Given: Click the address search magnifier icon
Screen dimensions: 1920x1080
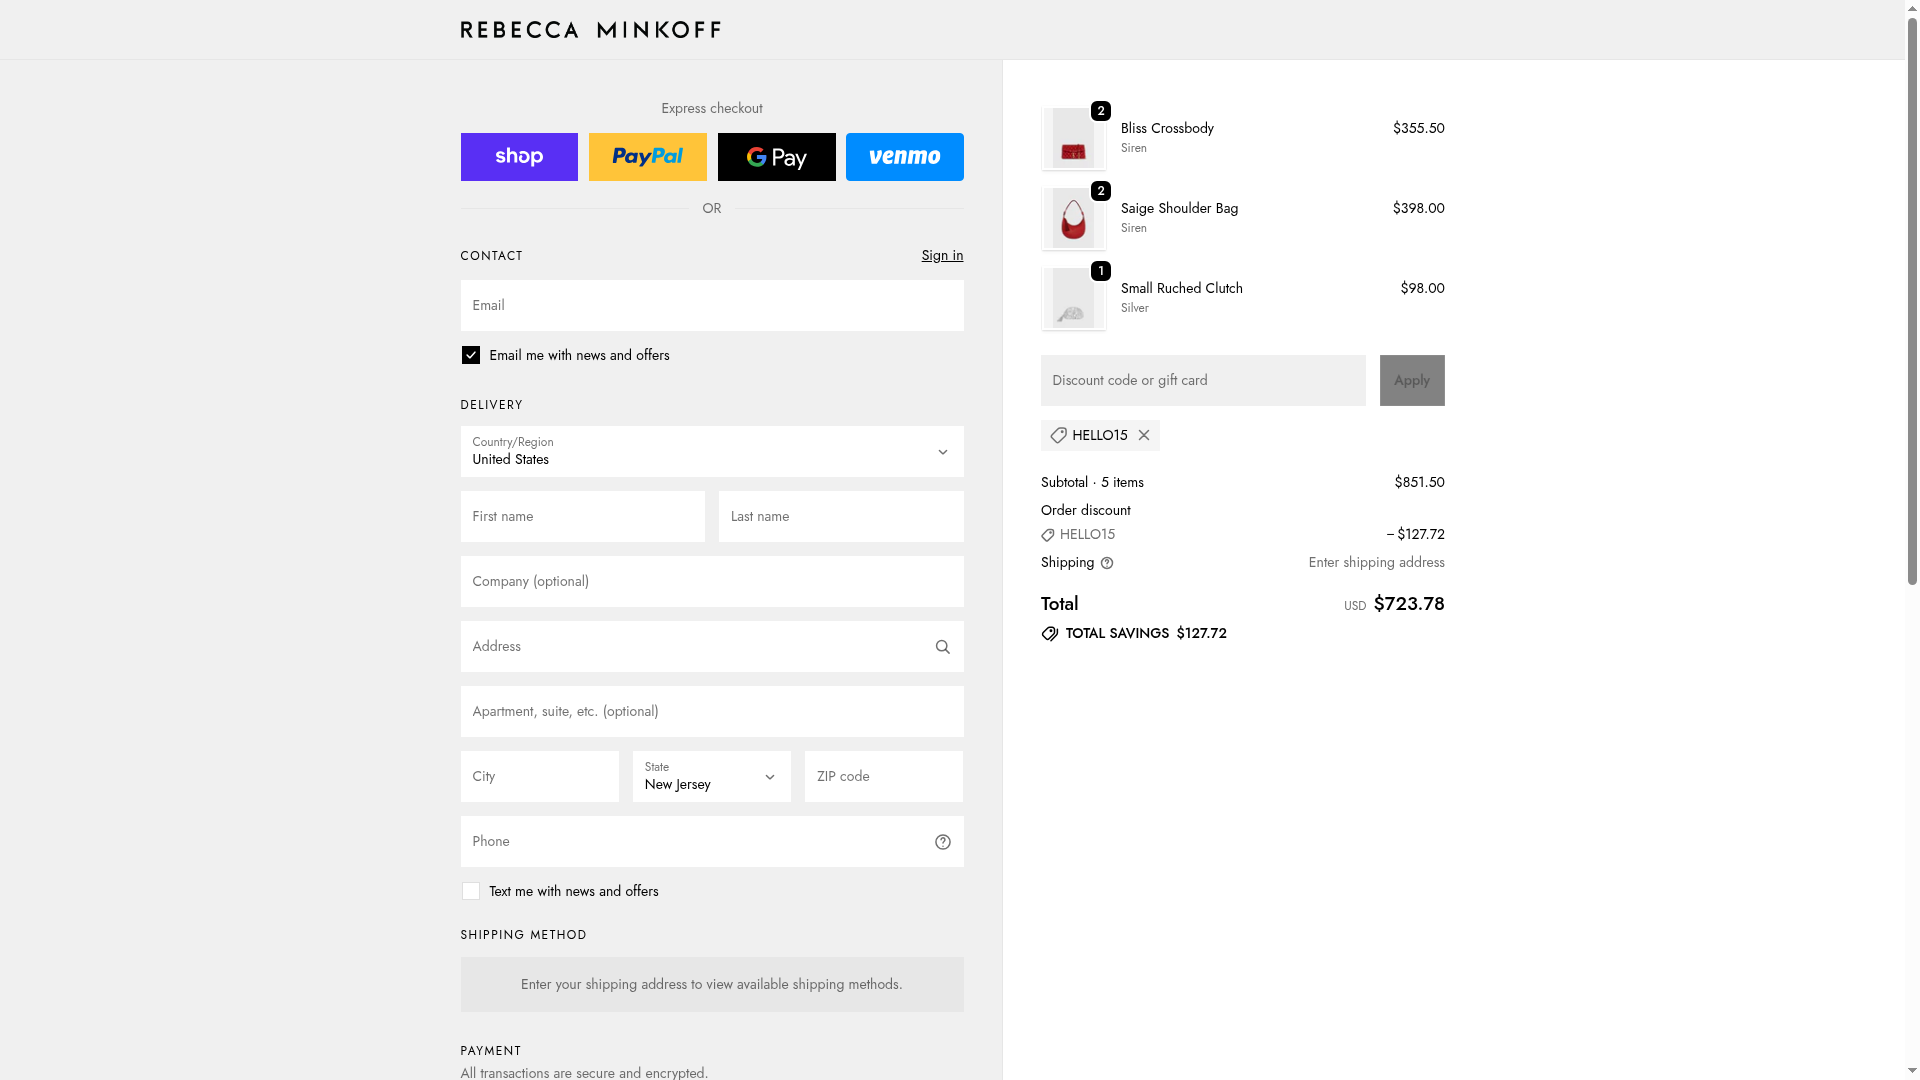Looking at the screenshot, I should pyautogui.click(x=942, y=647).
